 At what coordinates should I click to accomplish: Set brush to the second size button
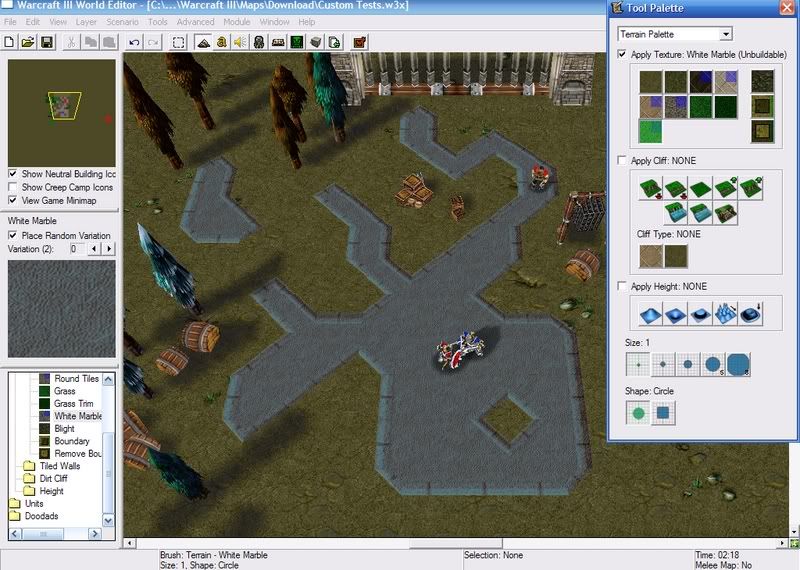pyautogui.click(x=663, y=364)
